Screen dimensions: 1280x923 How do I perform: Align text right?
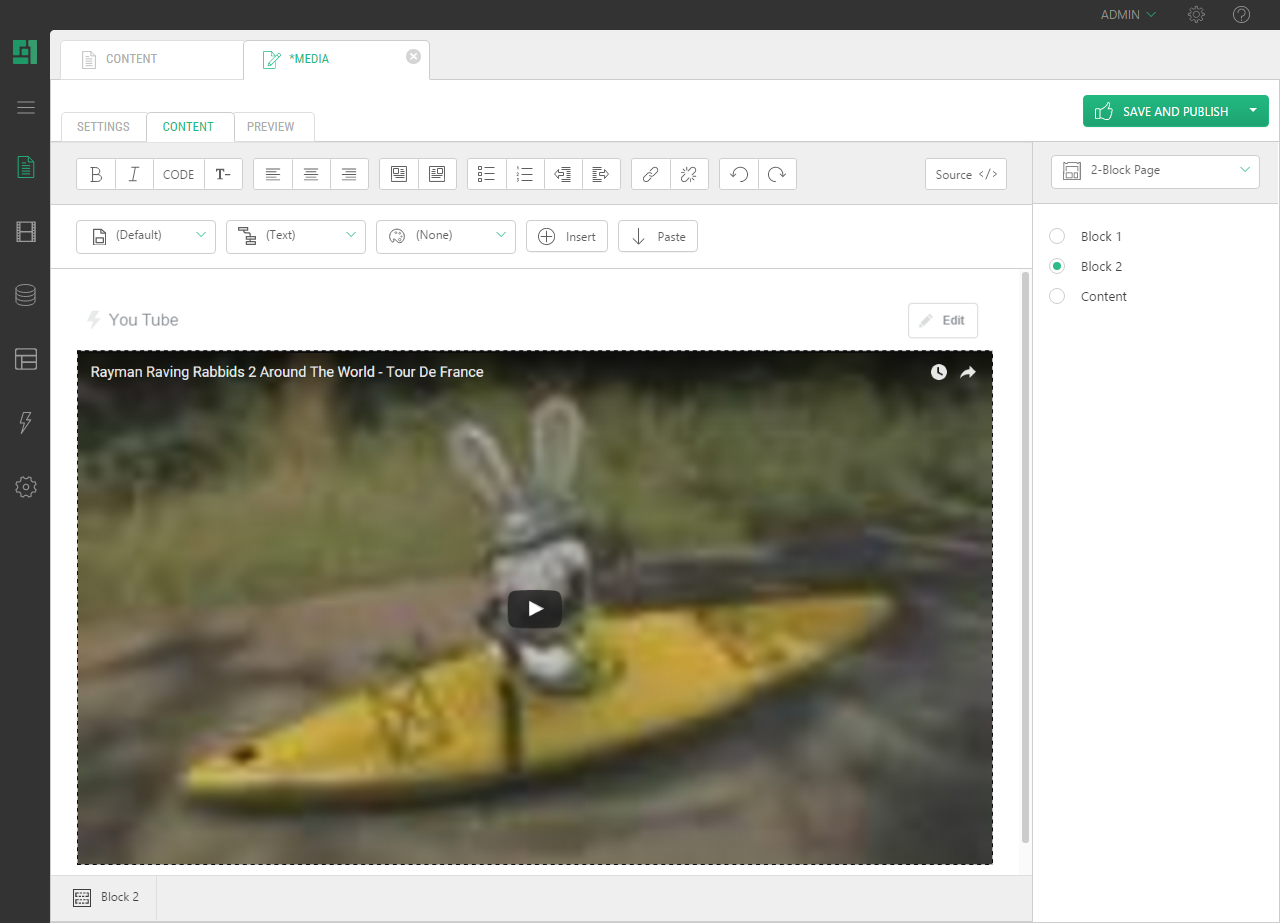pyautogui.click(x=349, y=174)
